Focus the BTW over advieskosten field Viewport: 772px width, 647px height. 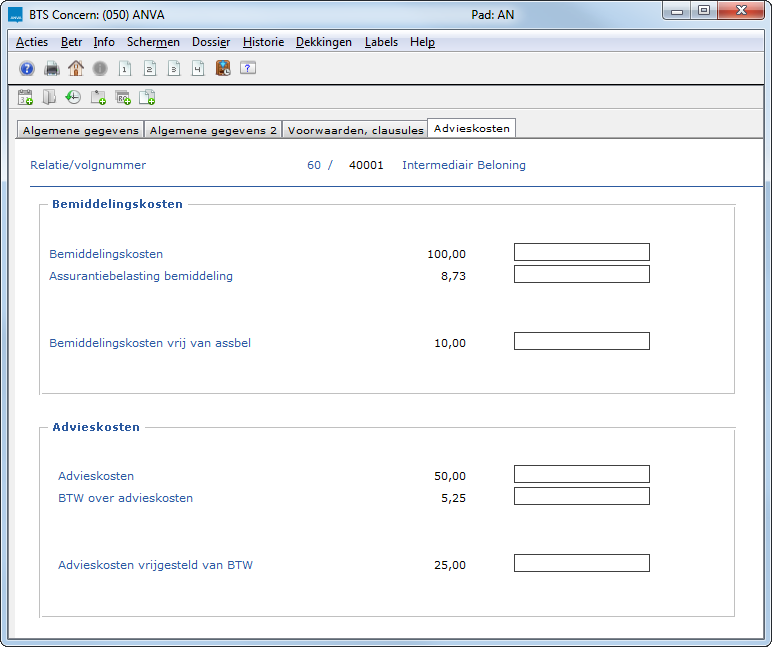click(581, 496)
